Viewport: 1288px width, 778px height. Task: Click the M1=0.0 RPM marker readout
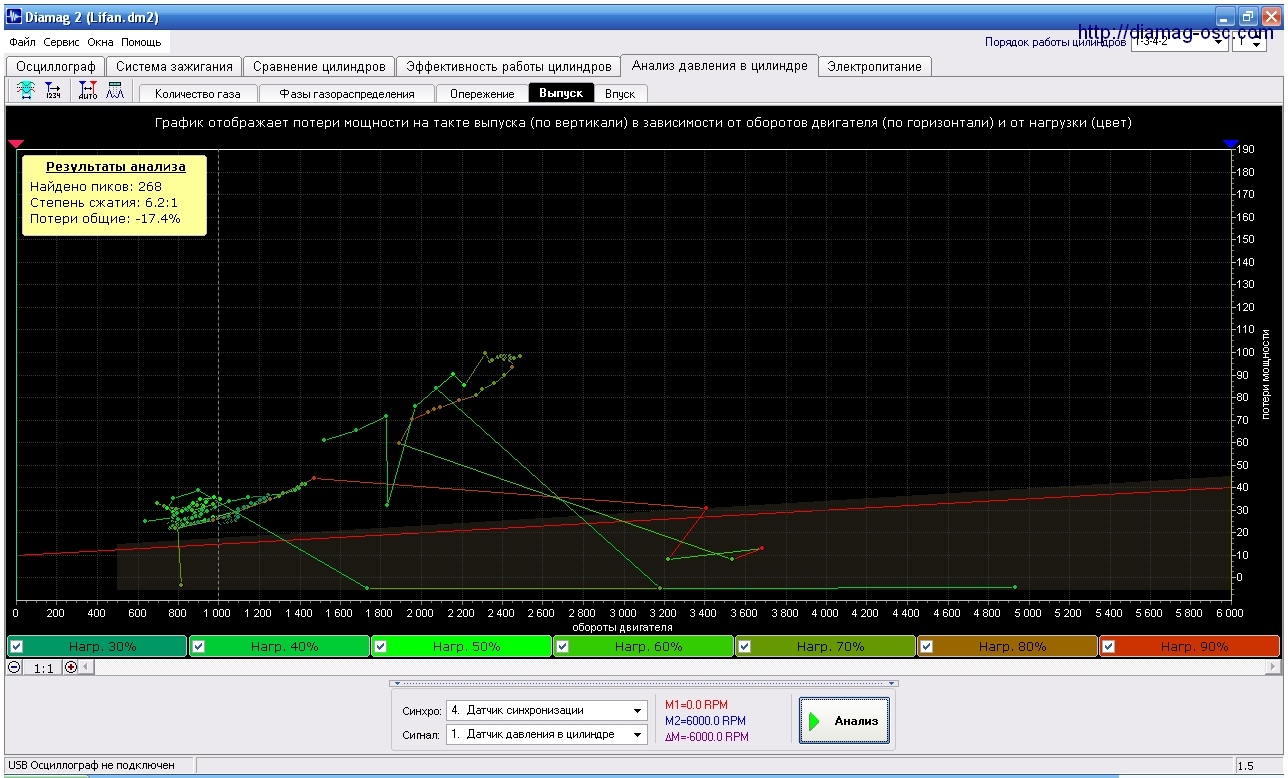click(697, 705)
